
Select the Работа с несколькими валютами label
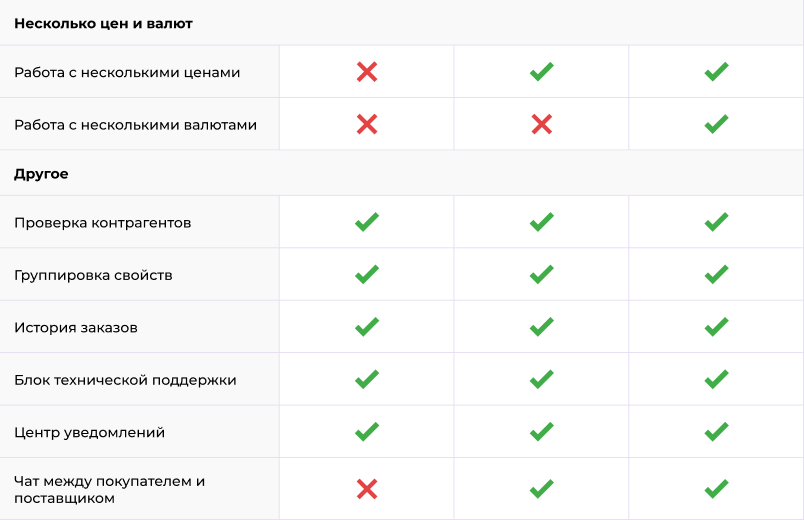135,125
